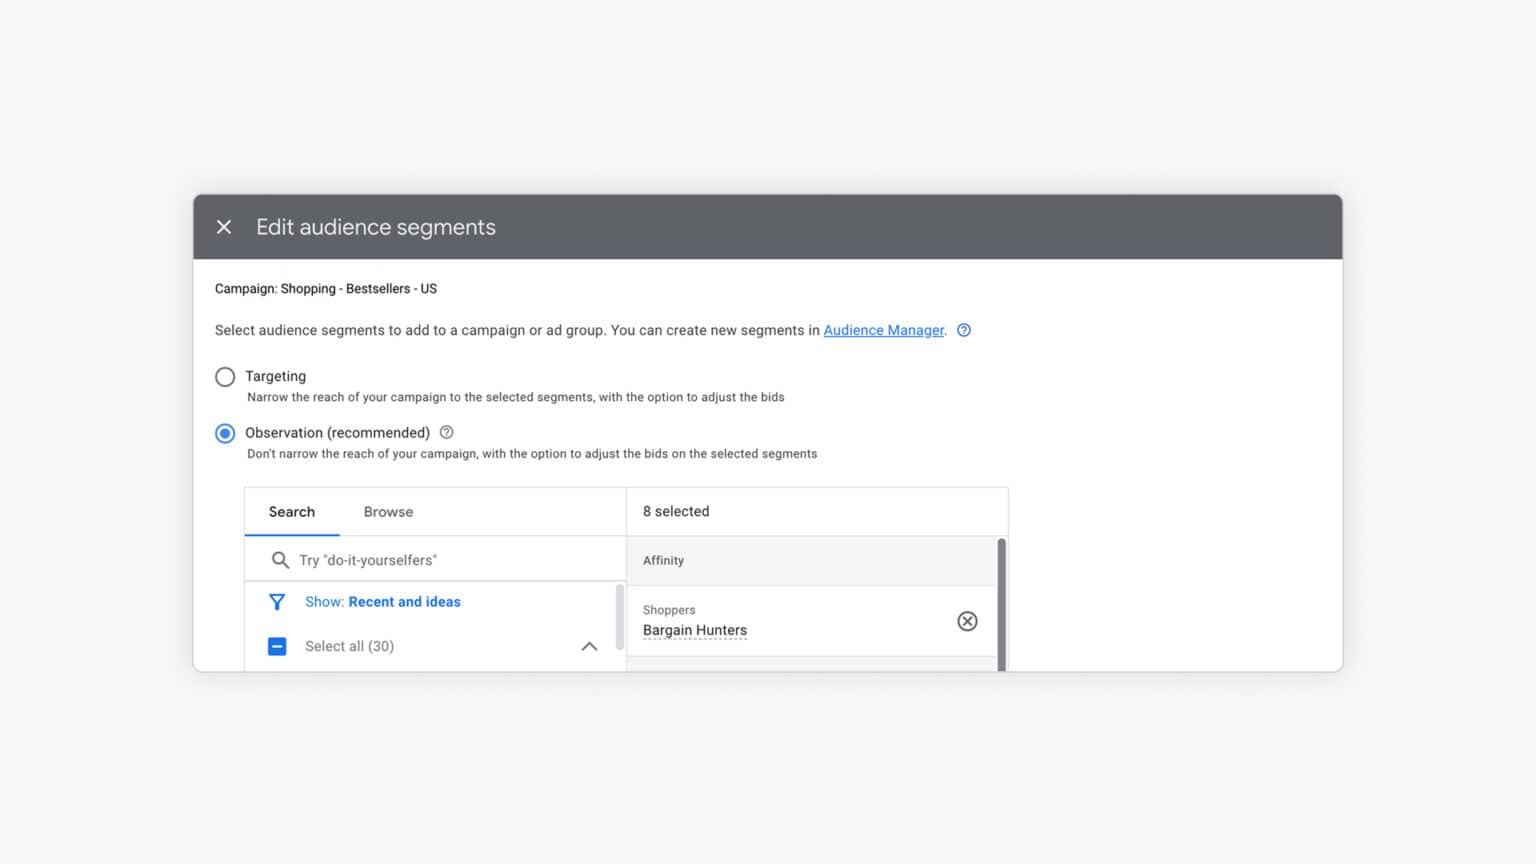Click the Show: Recent and ideas link
This screenshot has height=864, width=1536.
(x=405, y=601)
